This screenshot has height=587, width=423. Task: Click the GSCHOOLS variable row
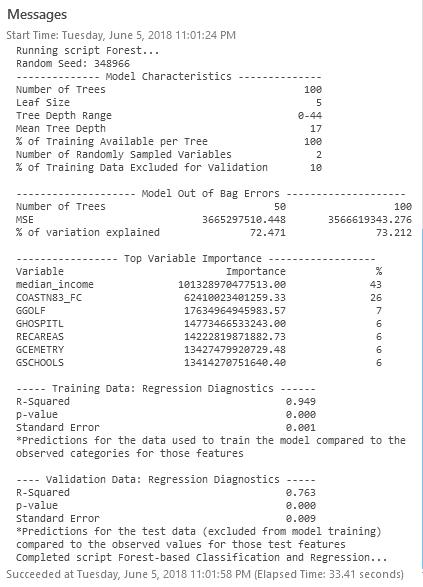coord(199,362)
